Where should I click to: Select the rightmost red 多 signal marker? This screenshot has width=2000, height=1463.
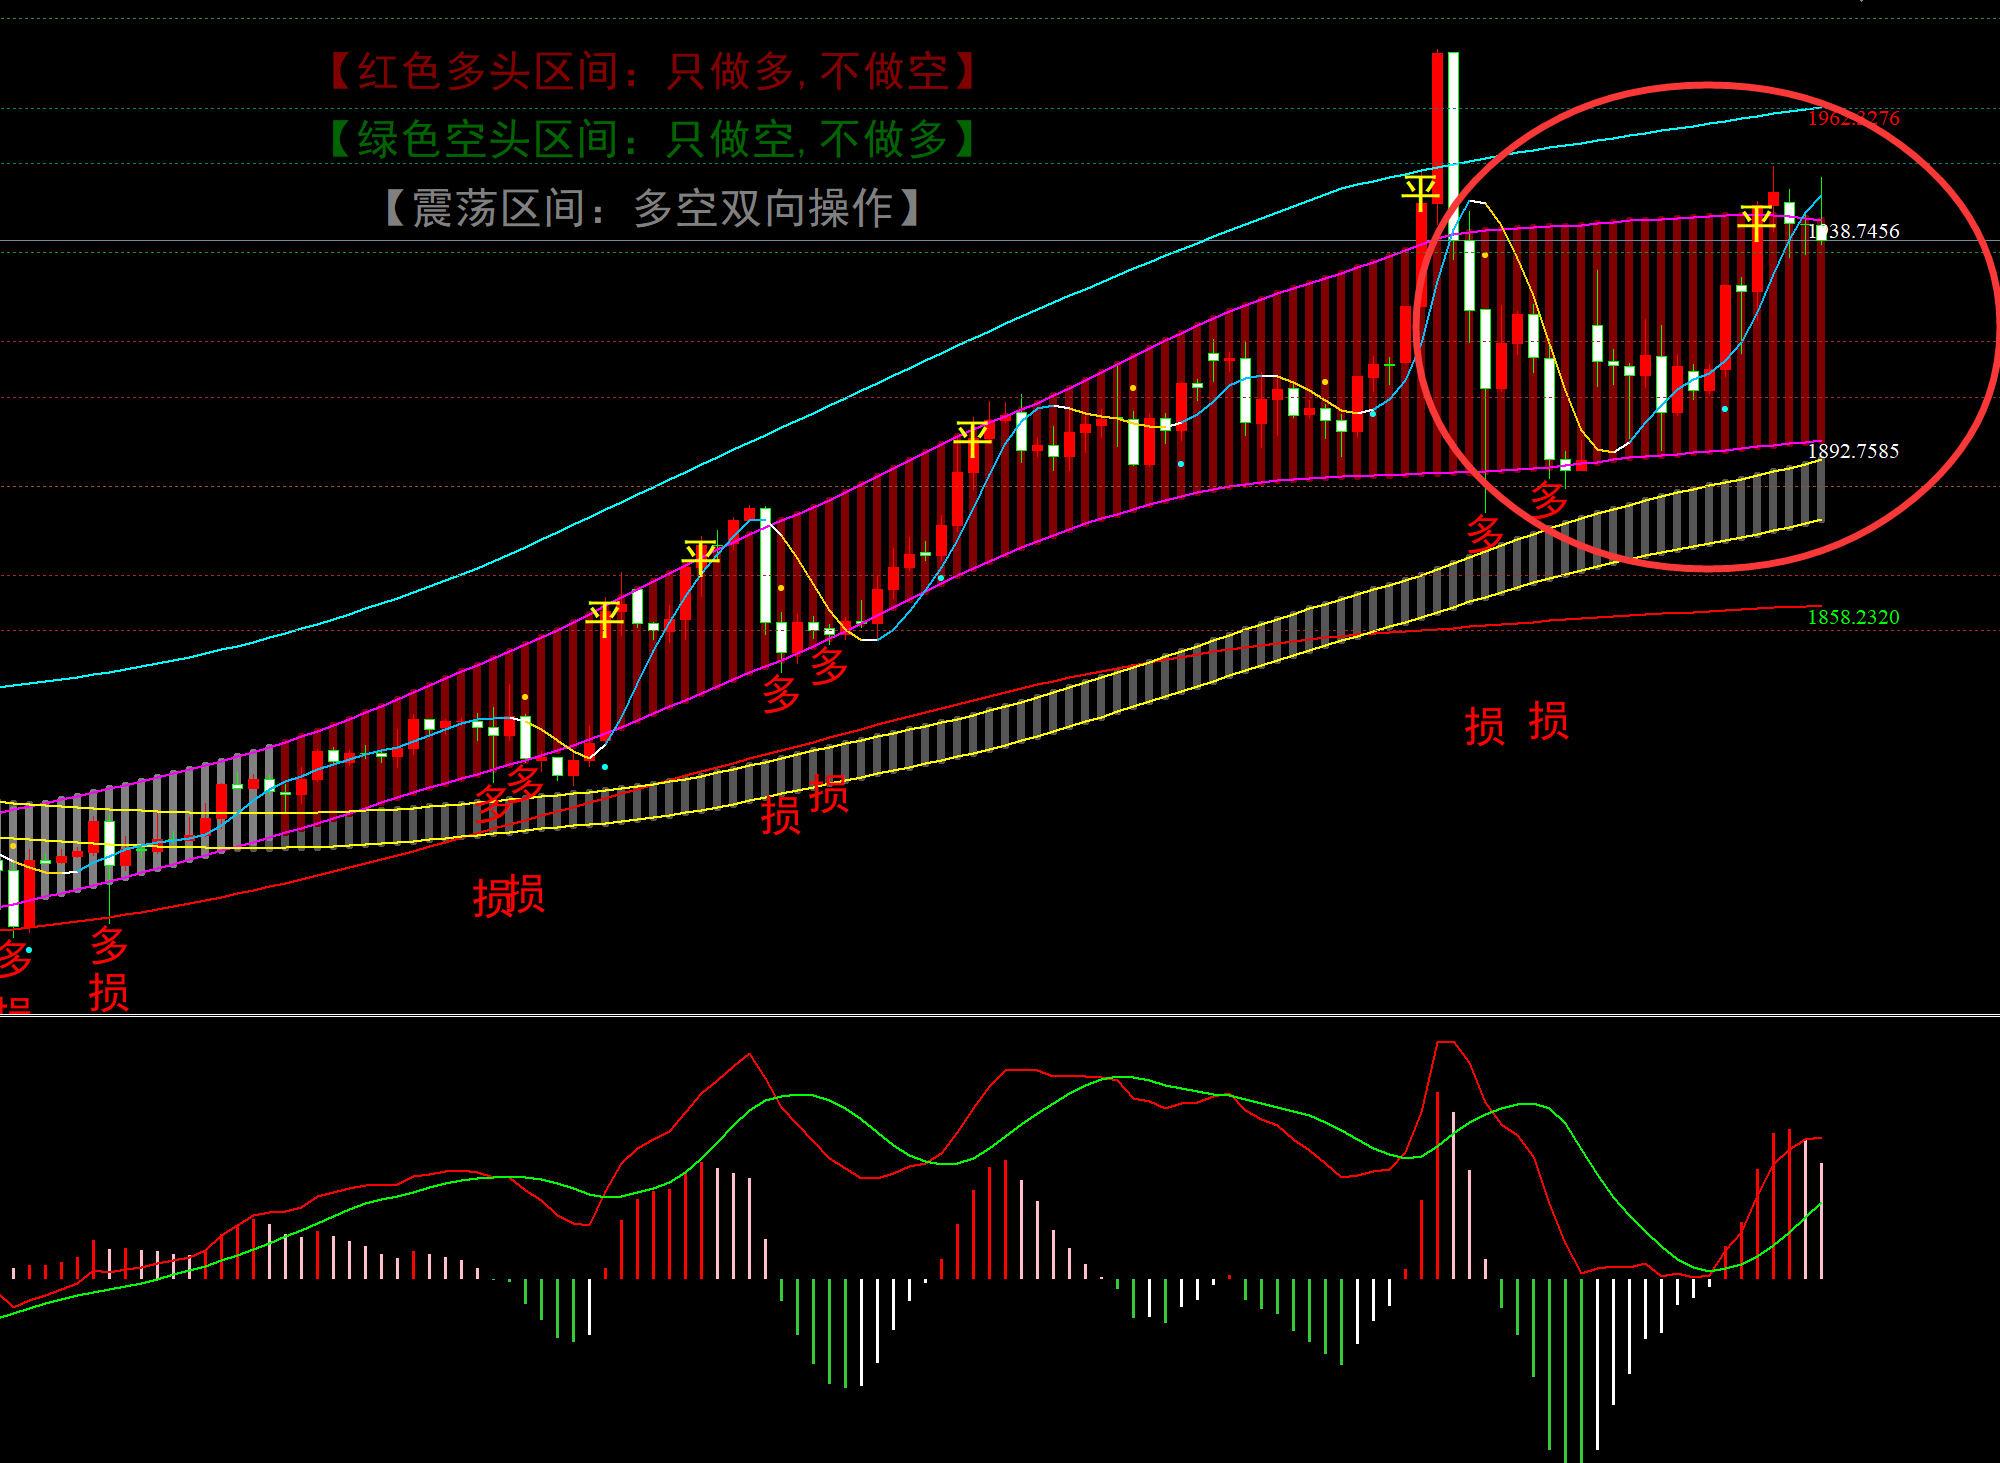pos(1548,499)
